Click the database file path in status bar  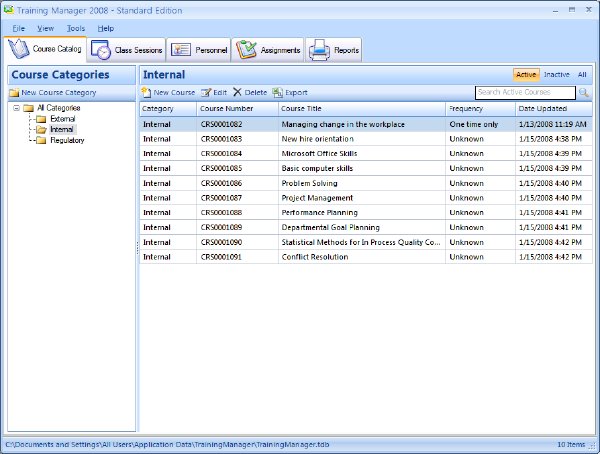(167, 444)
